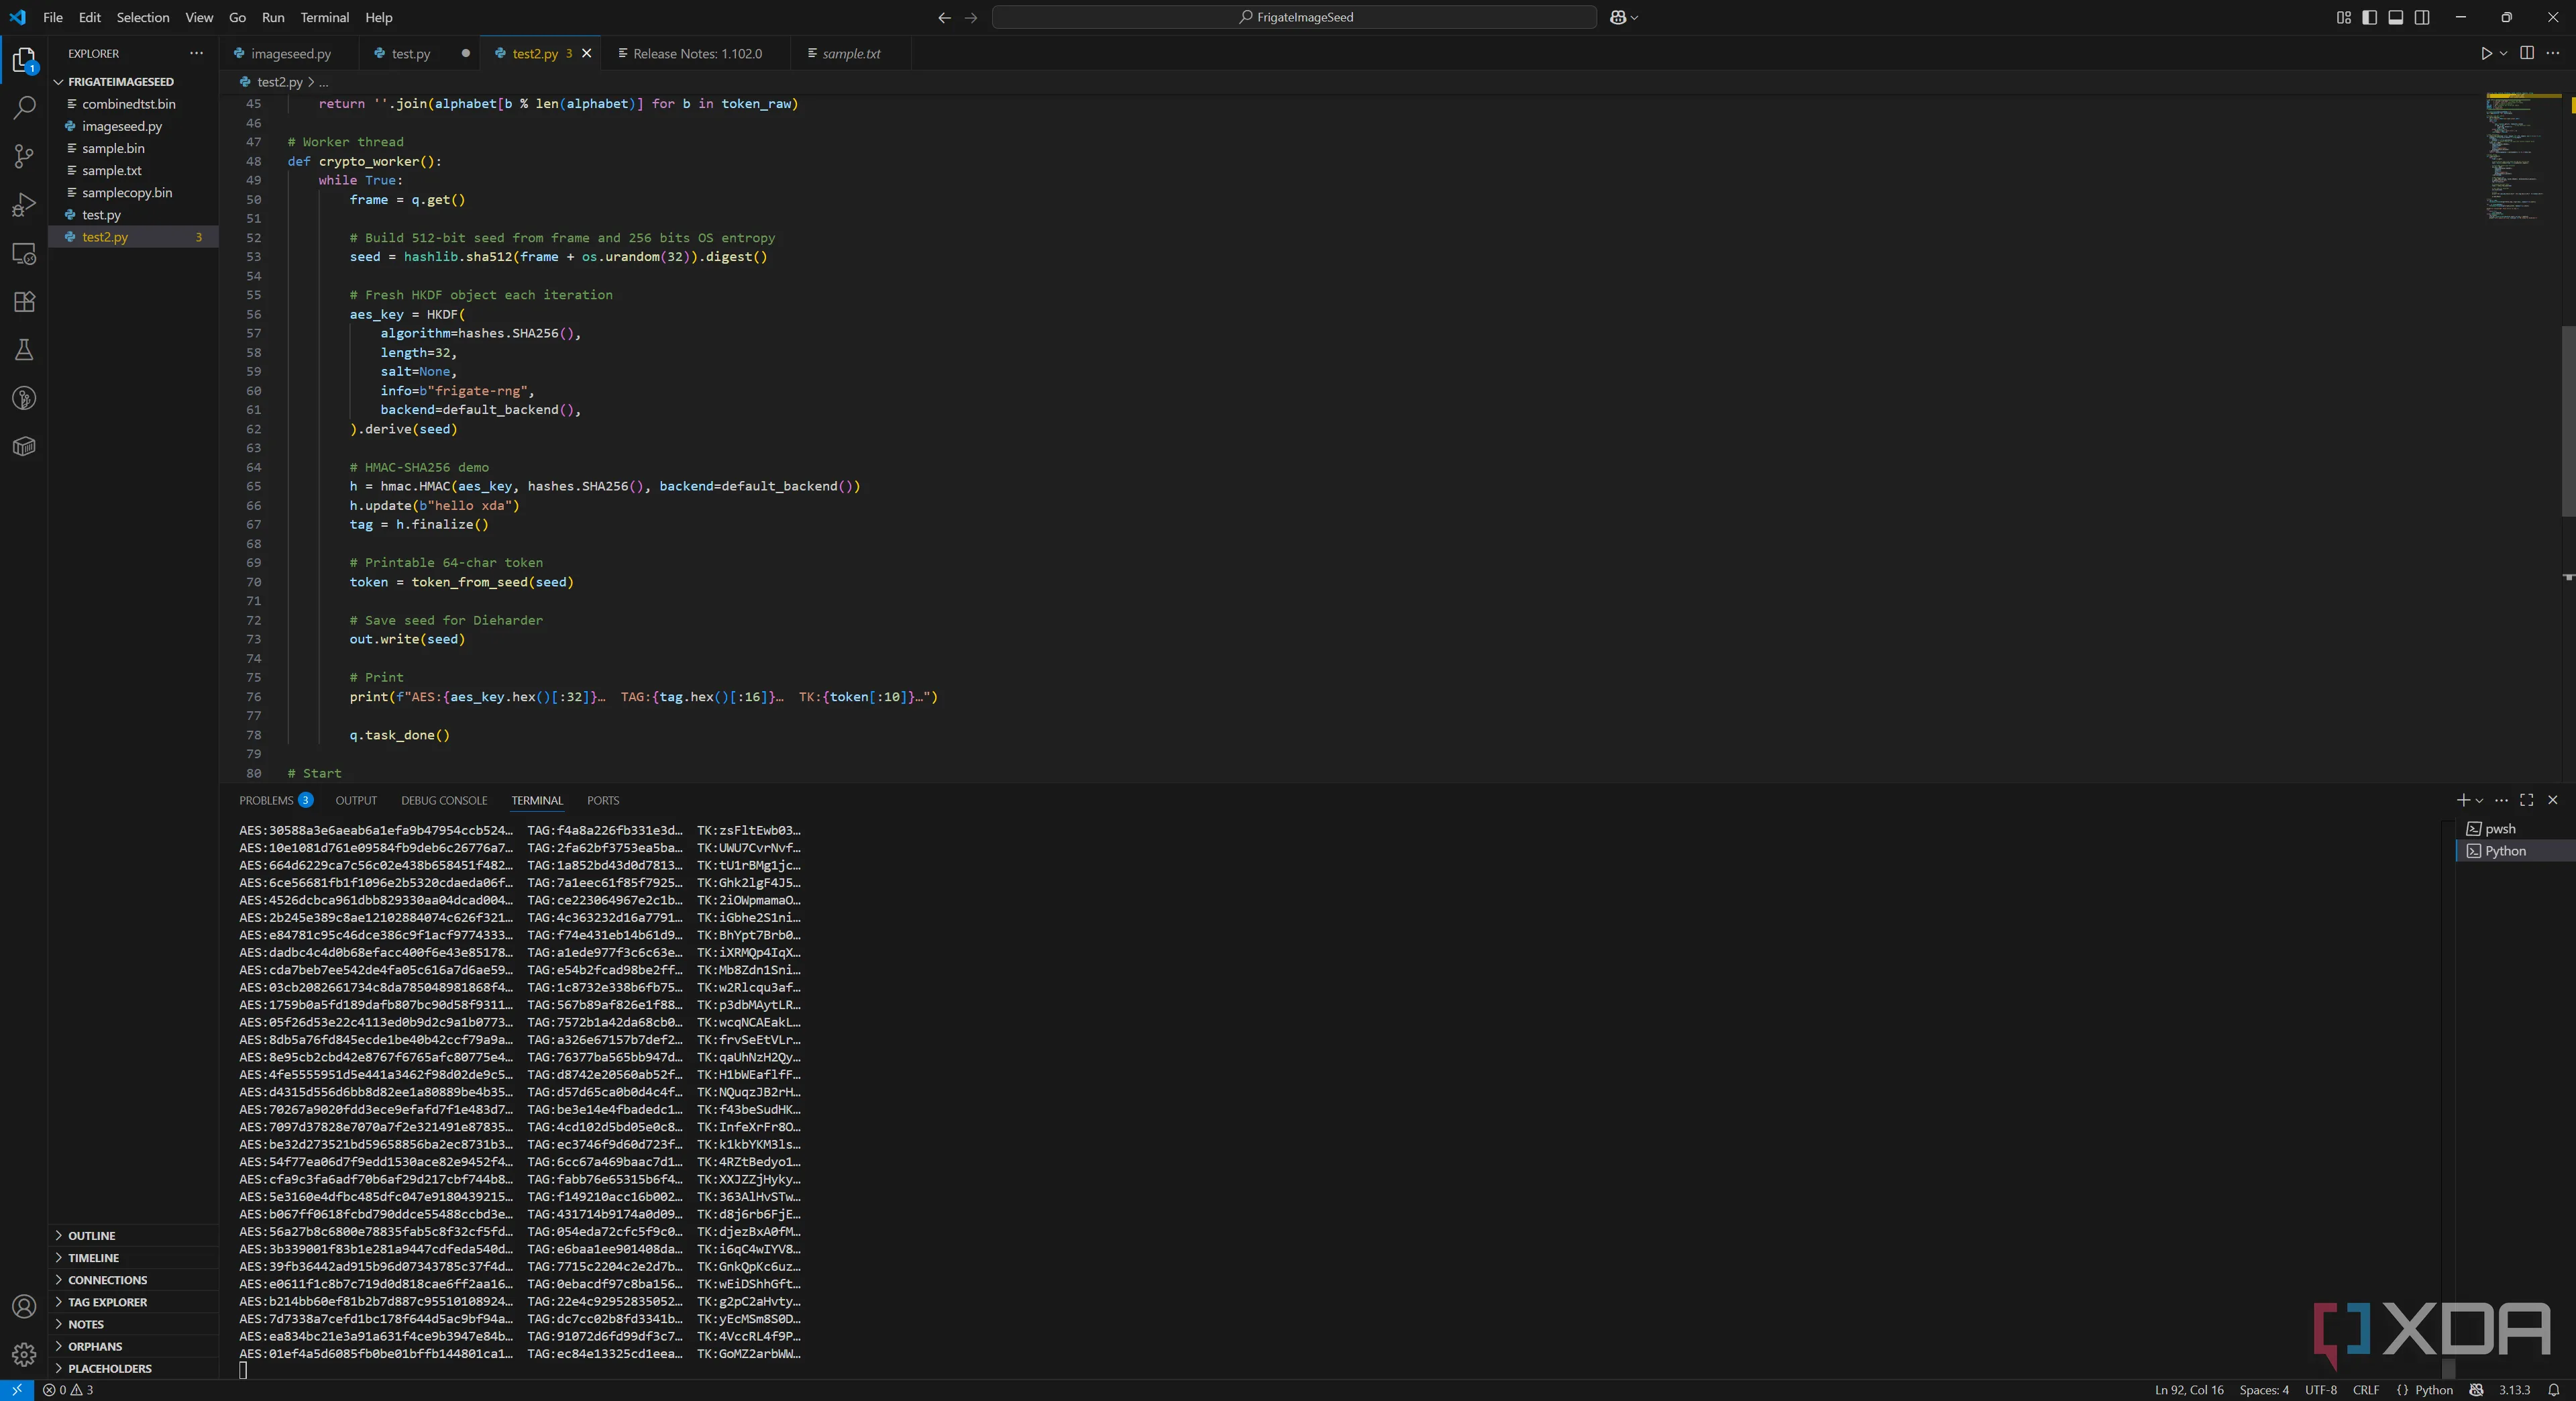Click the Remote window status icon
Viewport: 2576px width, 1401px height.
point(17,1390)
